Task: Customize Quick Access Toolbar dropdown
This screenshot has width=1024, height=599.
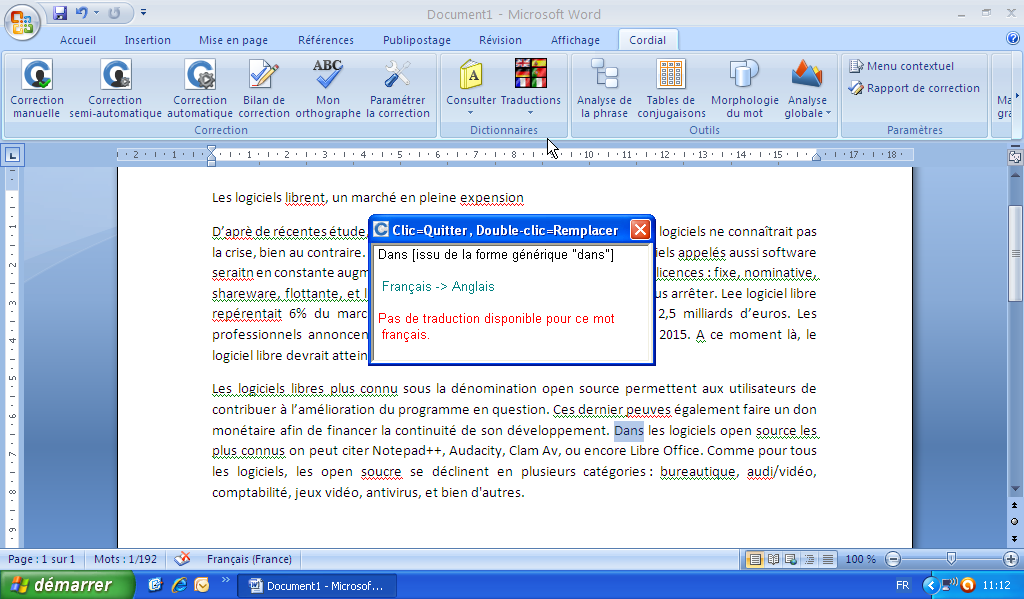Action: point(144,12)
